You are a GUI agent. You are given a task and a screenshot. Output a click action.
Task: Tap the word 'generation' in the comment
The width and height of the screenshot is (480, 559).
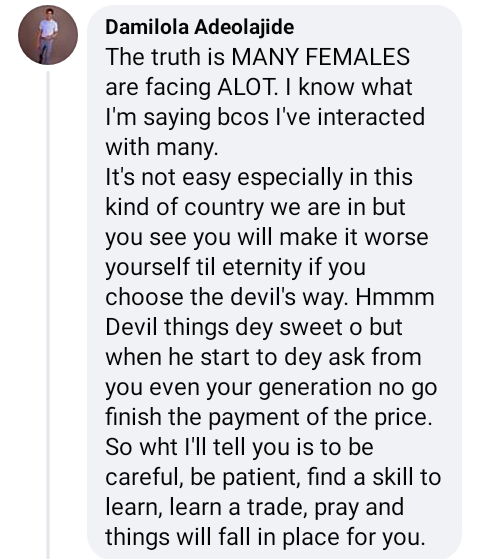[x=315, y=388]
